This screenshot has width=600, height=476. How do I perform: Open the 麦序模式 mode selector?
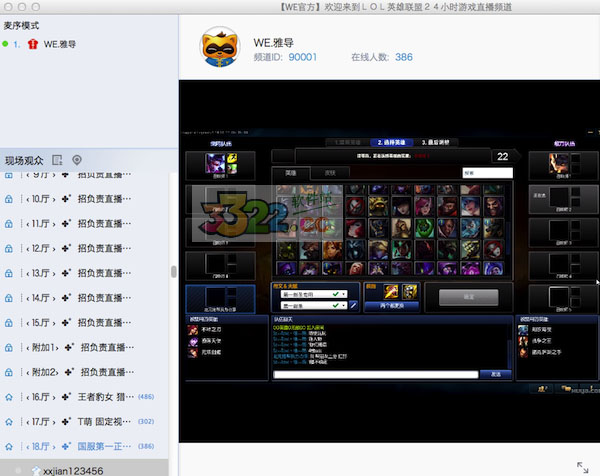pyautogui.click(x=21, y=26)
